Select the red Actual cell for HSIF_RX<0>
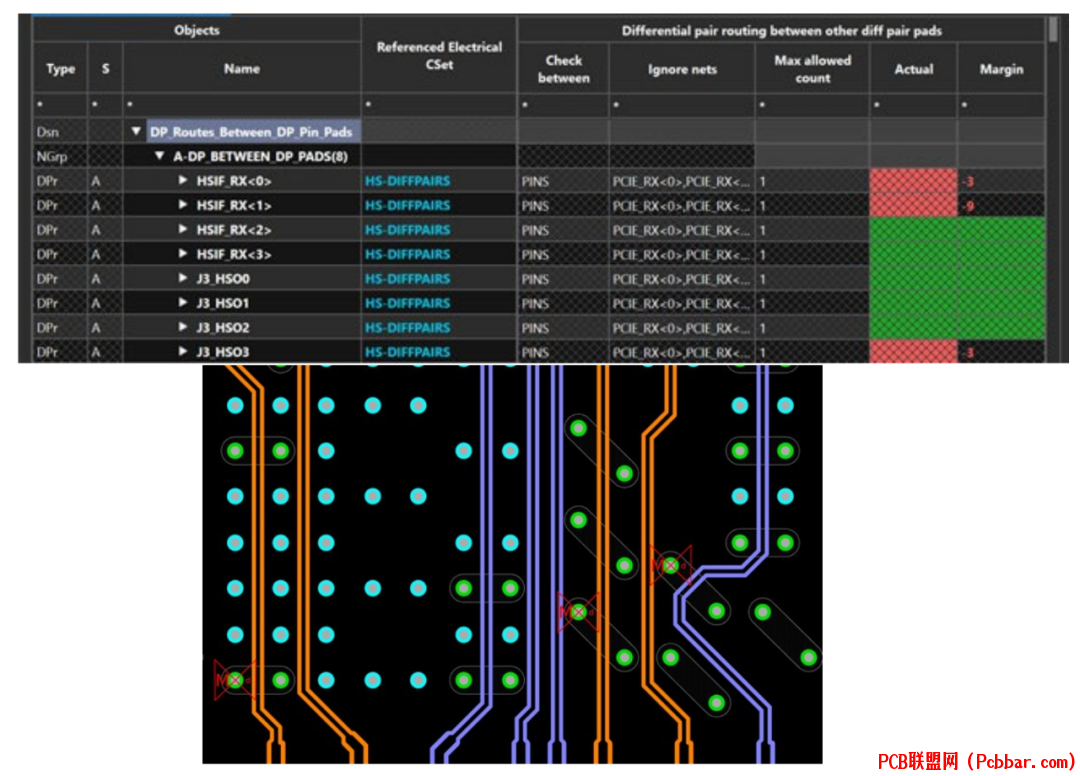This screenshot has height=776, width=1080. pyautogui.click(x=913, y=181)
